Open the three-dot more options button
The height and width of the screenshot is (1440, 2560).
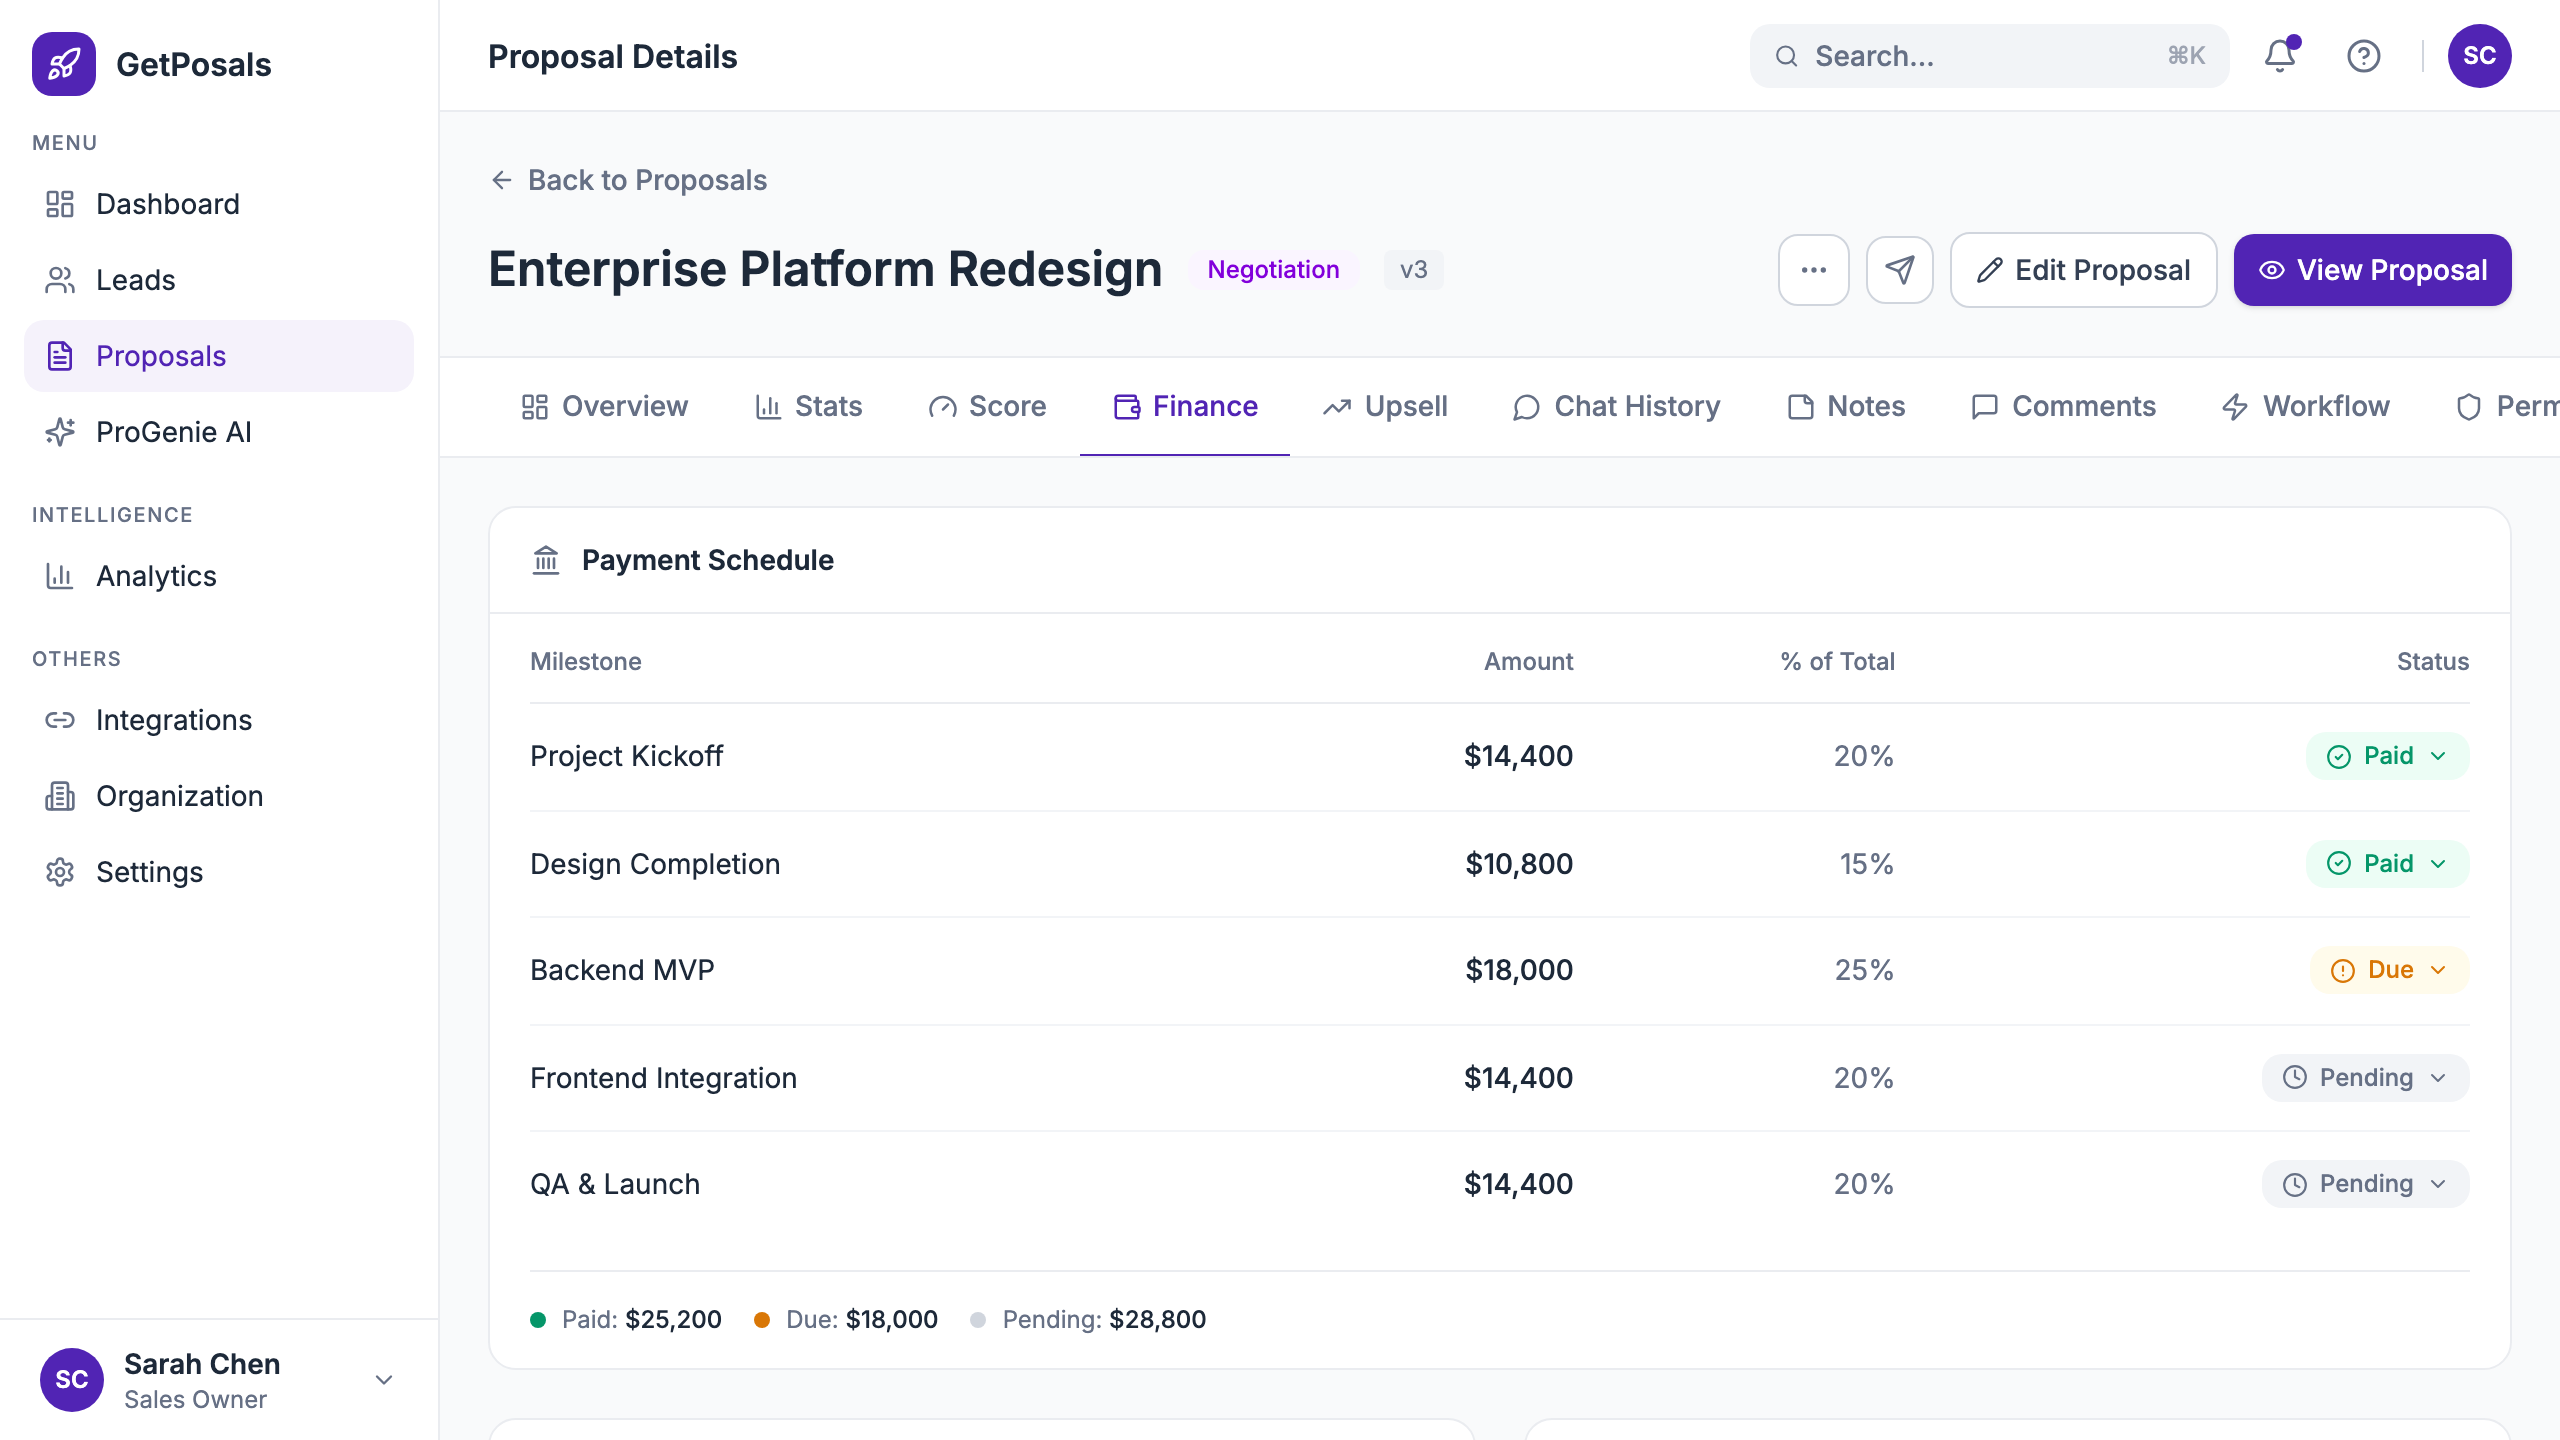[x=1814, y=270]
